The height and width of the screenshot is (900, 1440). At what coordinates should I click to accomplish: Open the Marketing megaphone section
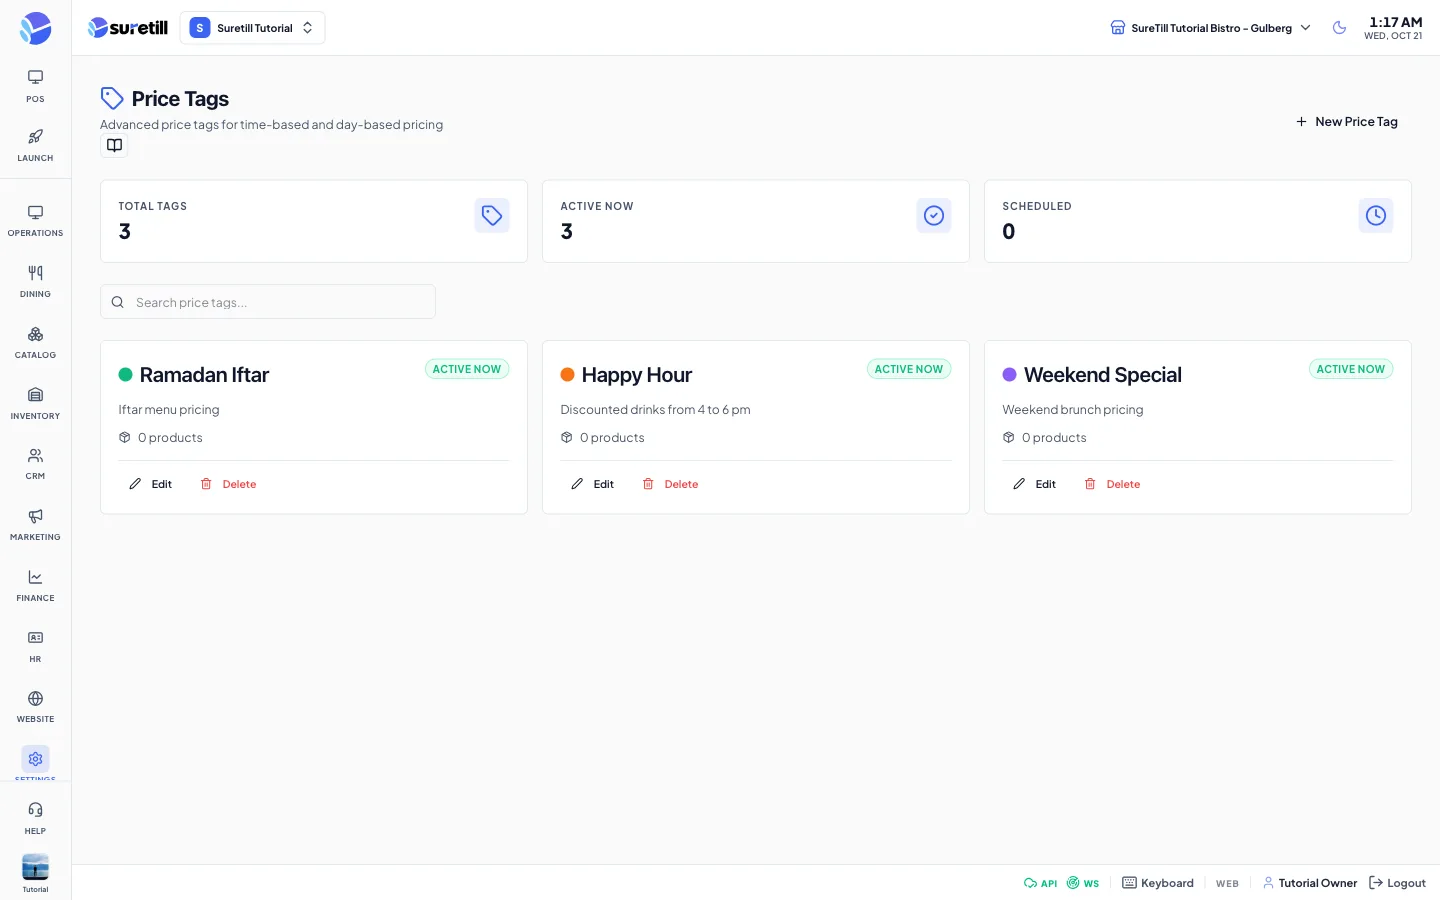pos(35,525)
